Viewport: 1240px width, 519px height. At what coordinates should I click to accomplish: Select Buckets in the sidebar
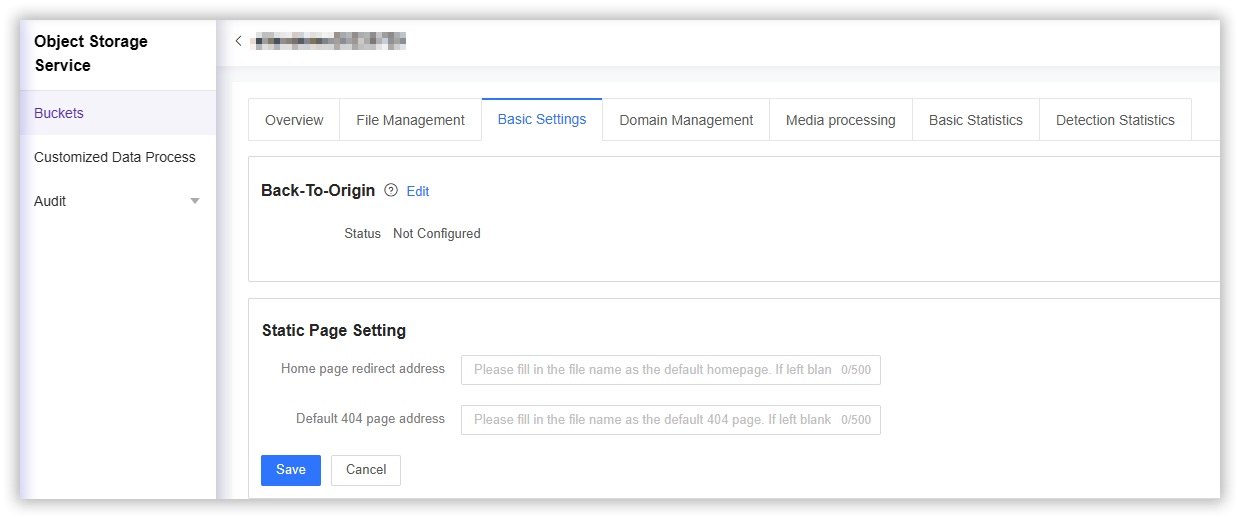point(59,113)
